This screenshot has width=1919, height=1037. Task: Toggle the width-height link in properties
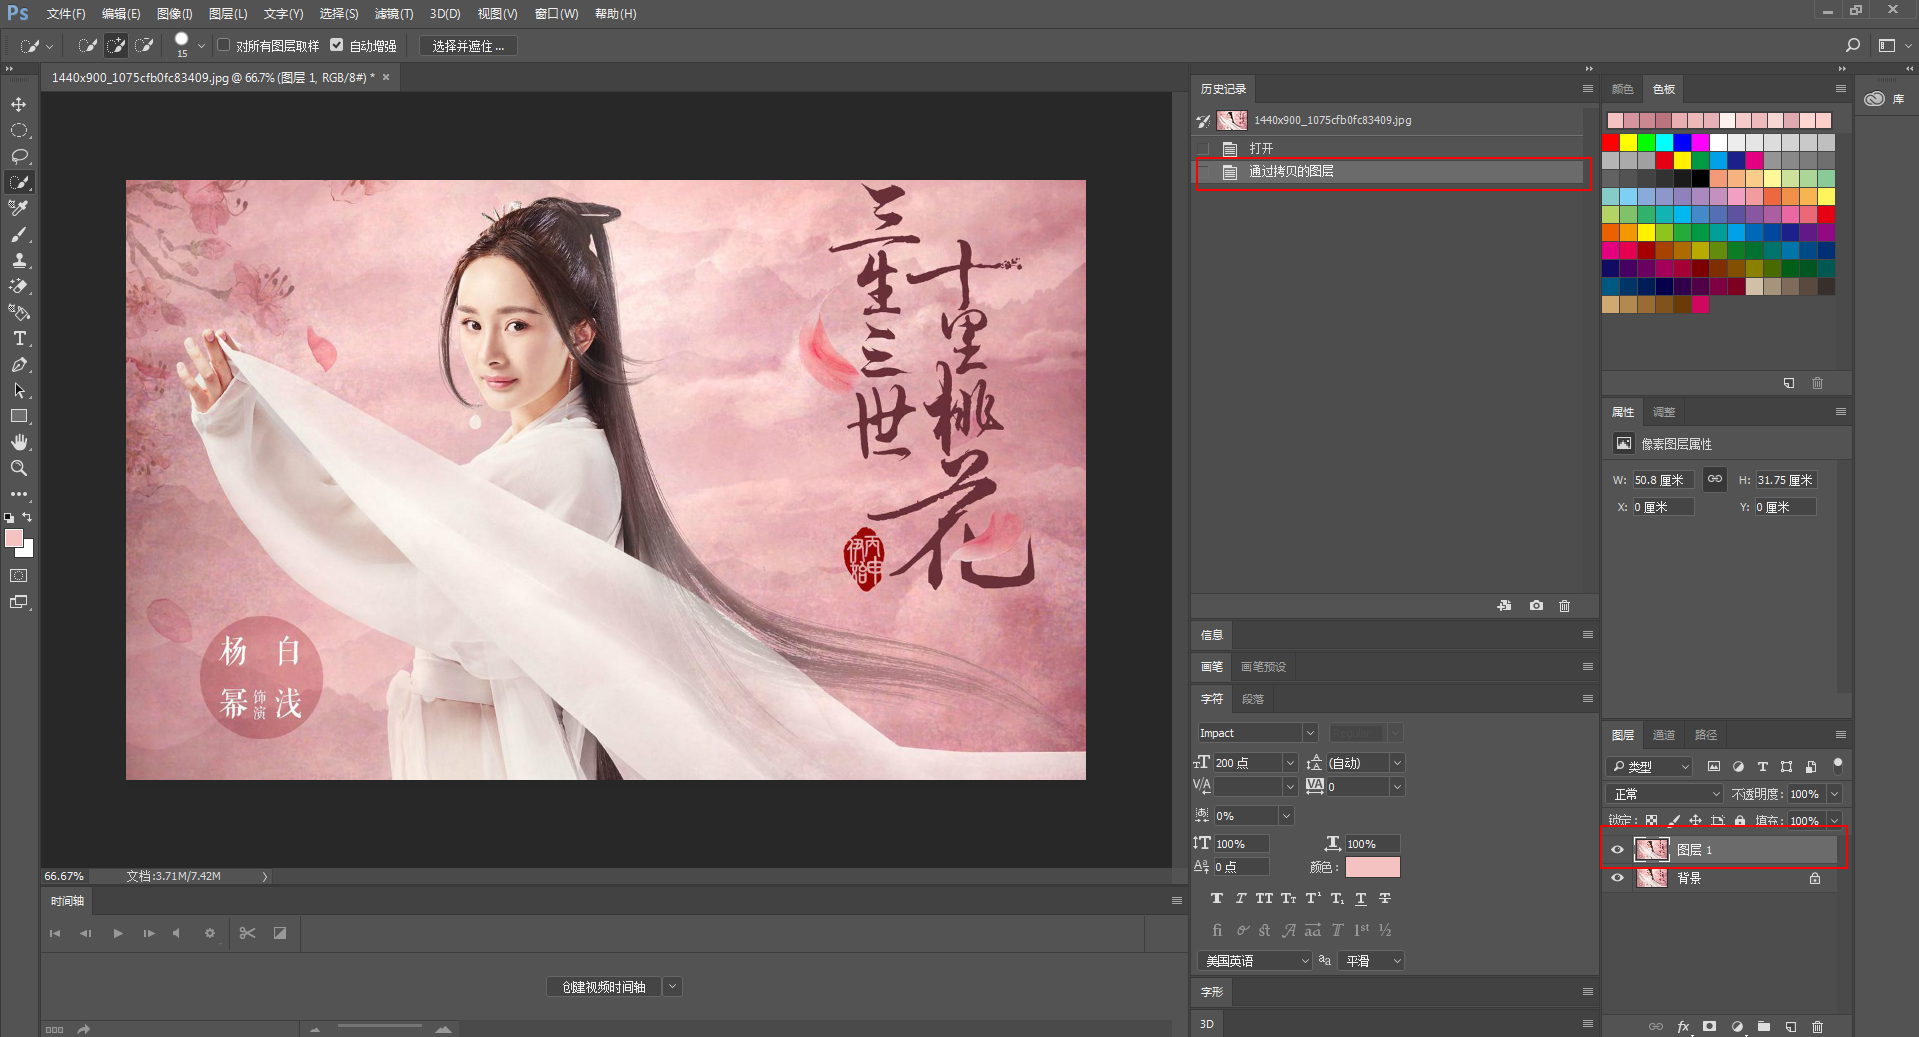pyautogui.click(x=1715, y=479)
